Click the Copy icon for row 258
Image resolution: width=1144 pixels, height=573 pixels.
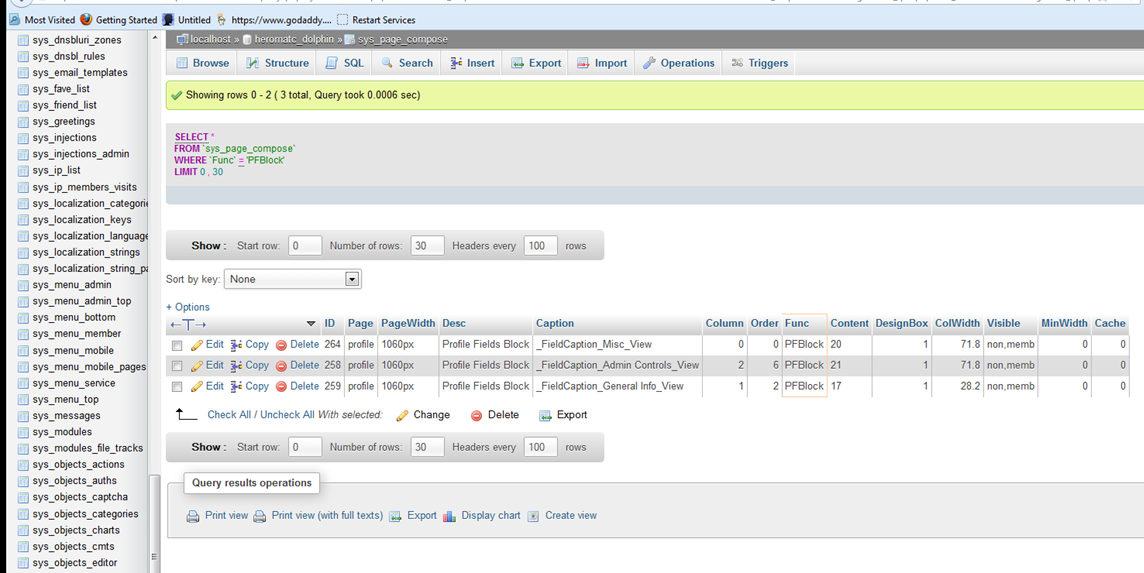(237, 366)
